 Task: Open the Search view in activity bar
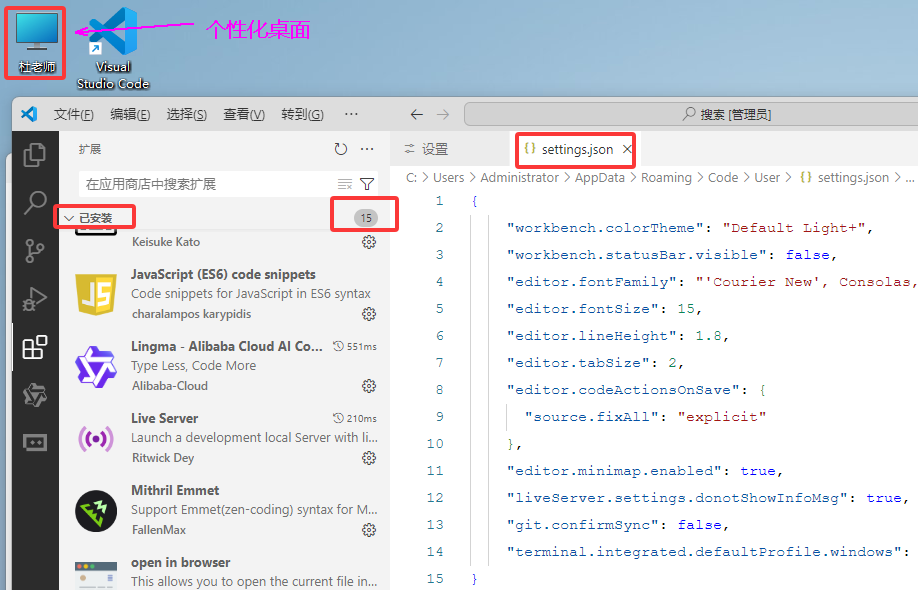[35, 203]
